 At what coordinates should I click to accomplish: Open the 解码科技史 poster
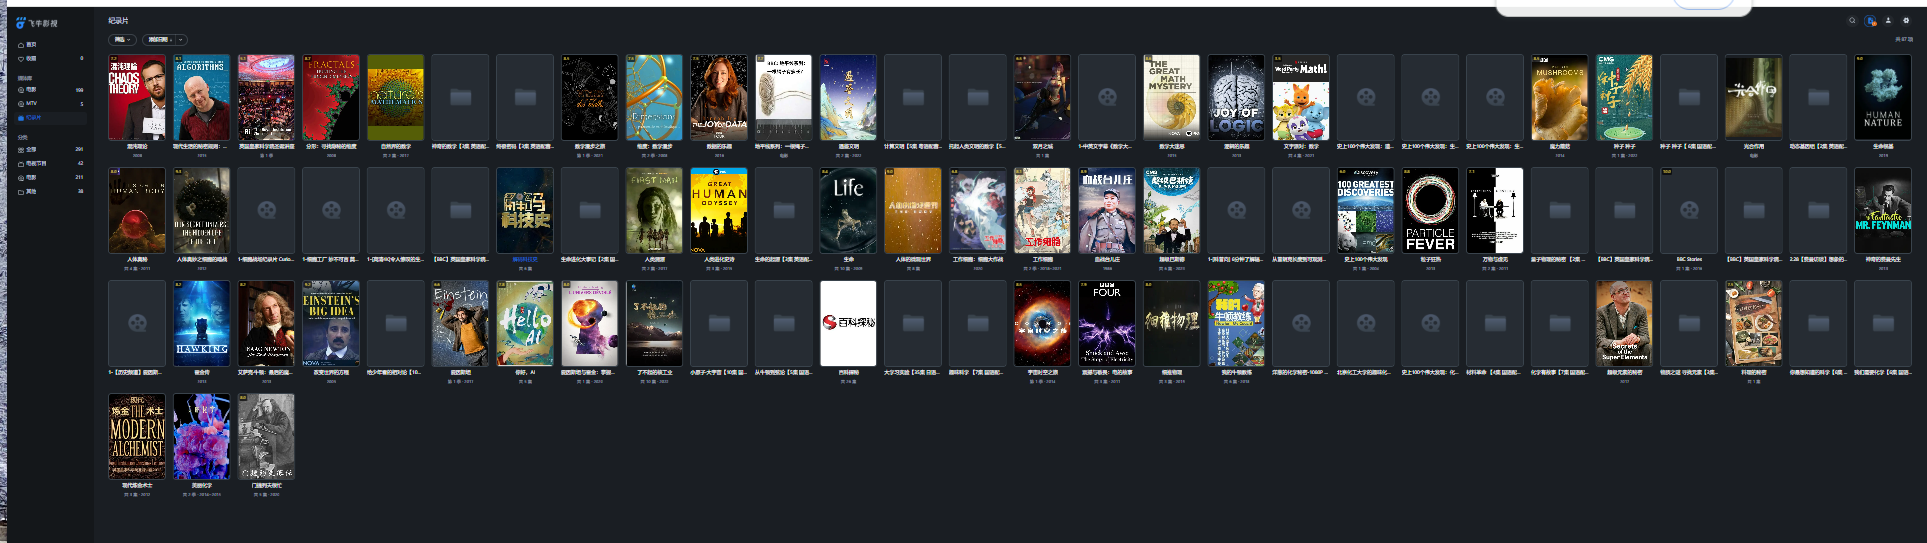pos(525,210)
